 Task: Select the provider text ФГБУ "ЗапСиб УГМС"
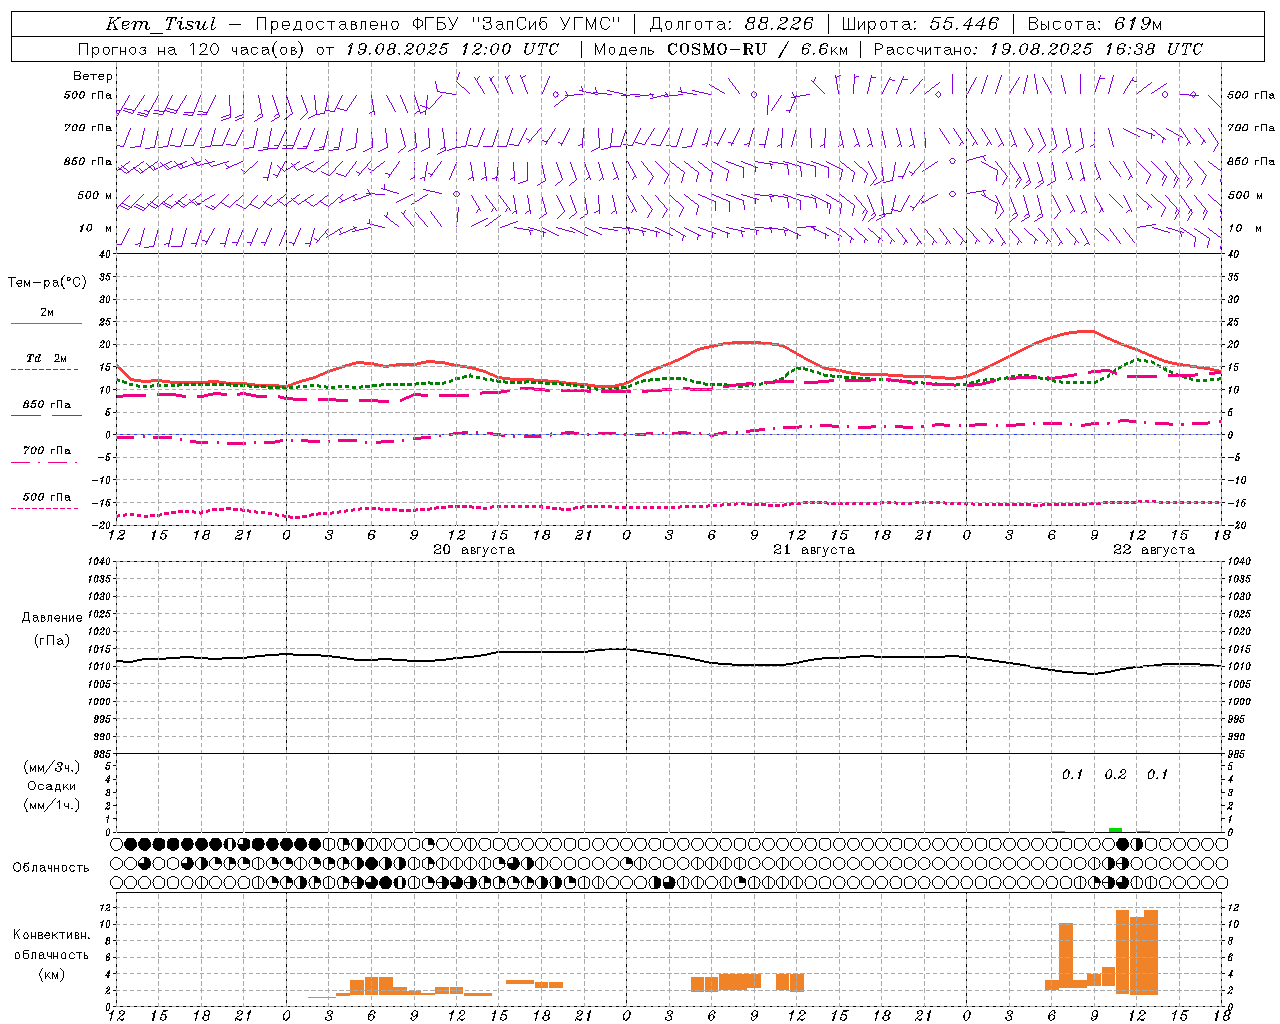pos(515,24)
